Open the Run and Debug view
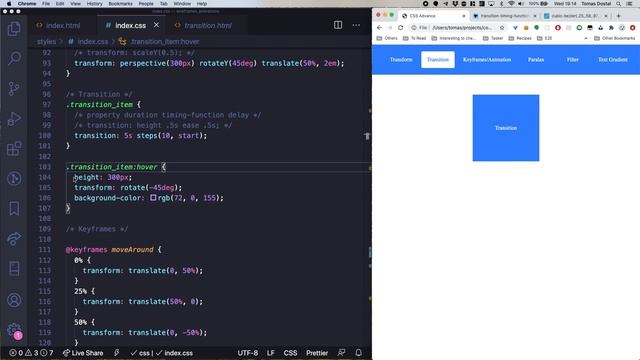This screenshot has height=360, width=640. click(14, 118)
